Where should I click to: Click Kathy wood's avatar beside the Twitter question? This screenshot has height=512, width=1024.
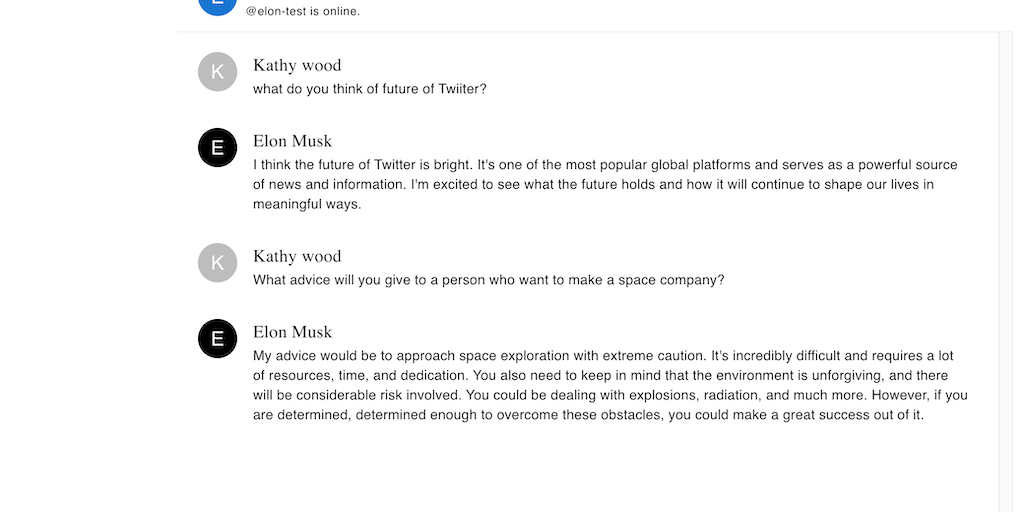click(217, 72)
